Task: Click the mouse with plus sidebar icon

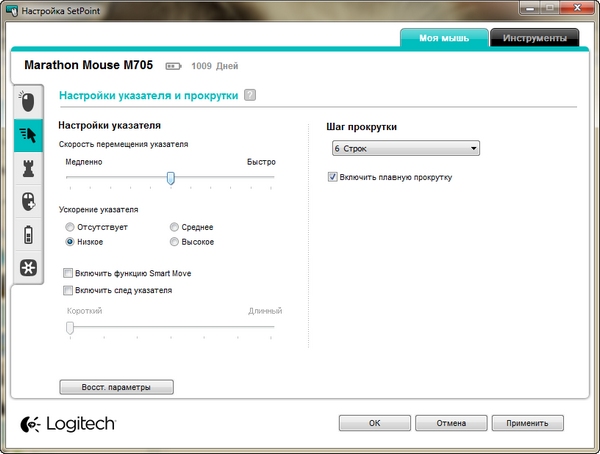Action: point(28,202)
